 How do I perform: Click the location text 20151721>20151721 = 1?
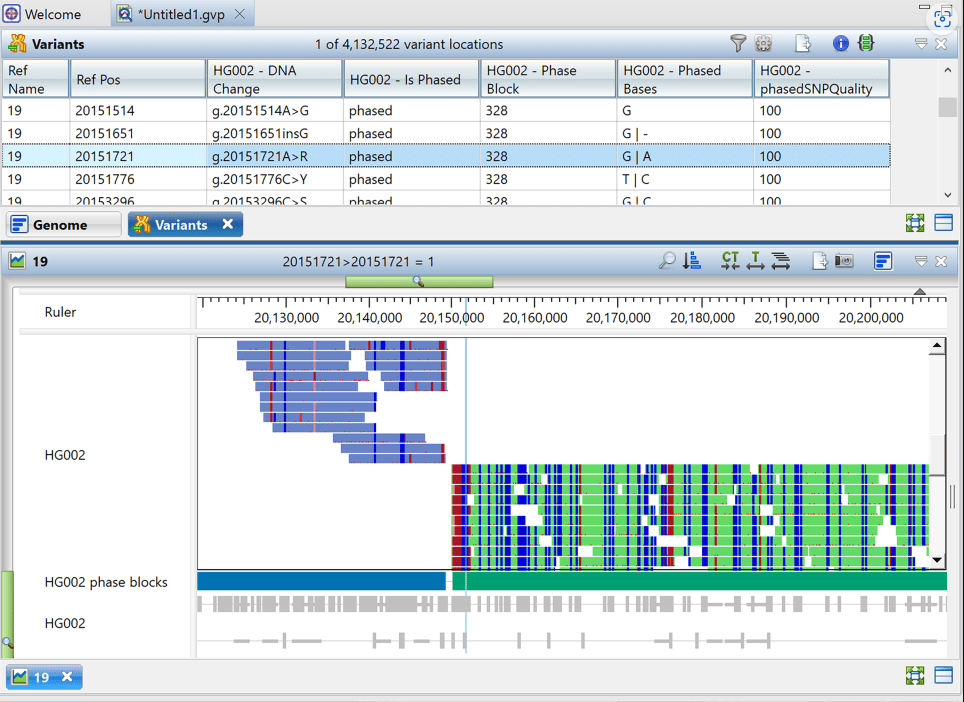click(x=358, y=262)
